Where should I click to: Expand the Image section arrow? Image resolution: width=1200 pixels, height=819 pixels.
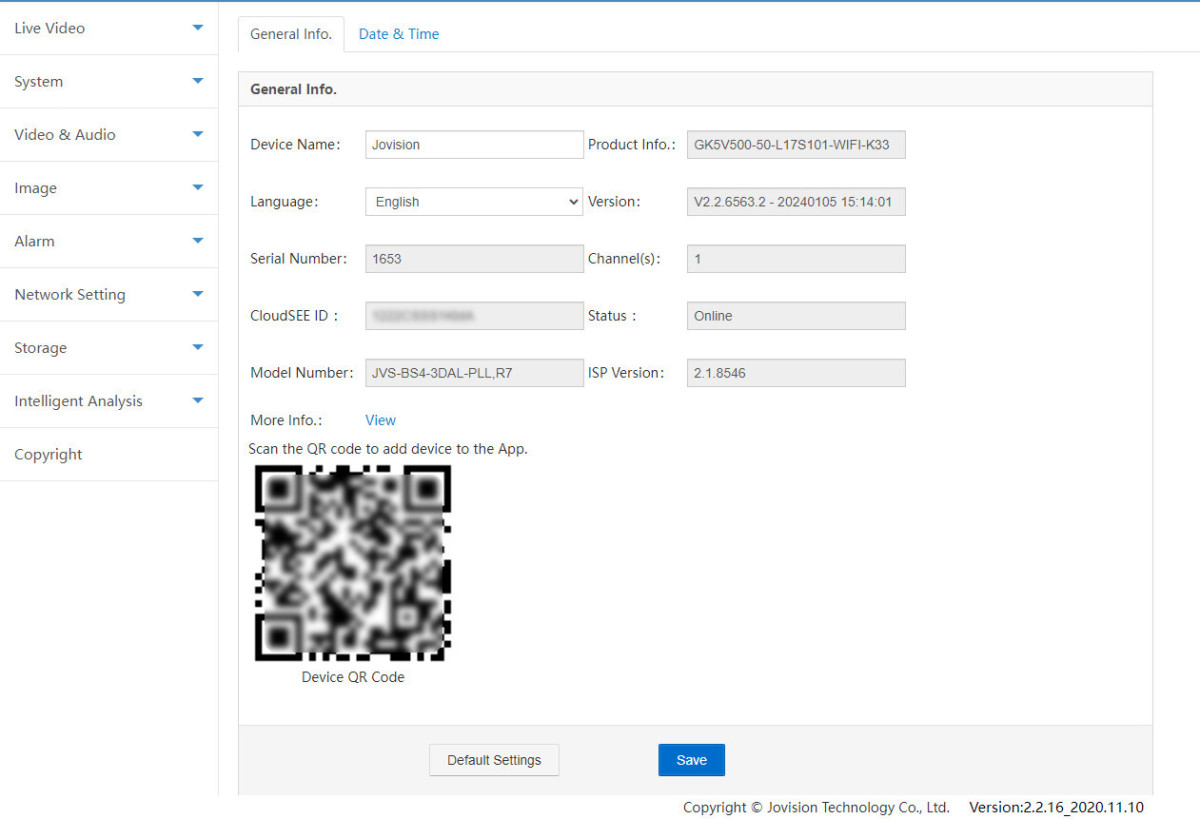(197, 188)
